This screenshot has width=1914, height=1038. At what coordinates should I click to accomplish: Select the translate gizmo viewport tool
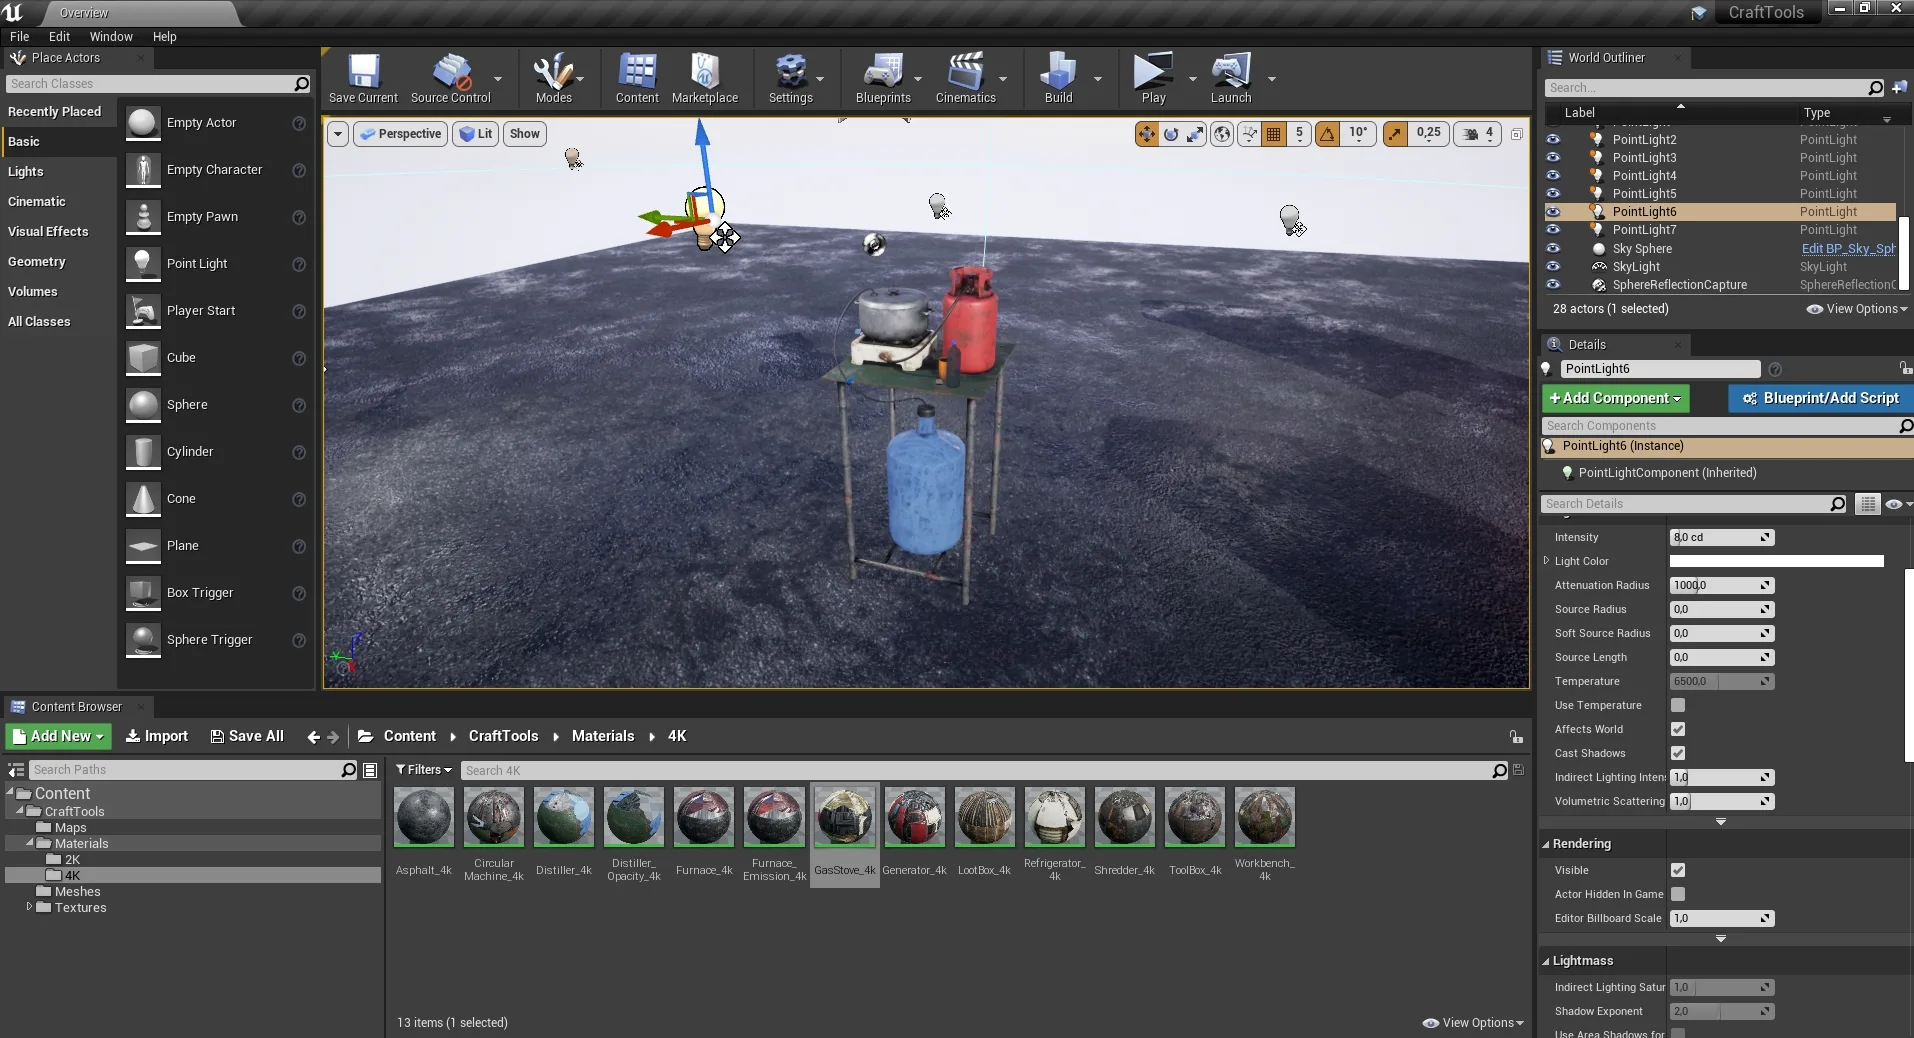pos(1146,134)
